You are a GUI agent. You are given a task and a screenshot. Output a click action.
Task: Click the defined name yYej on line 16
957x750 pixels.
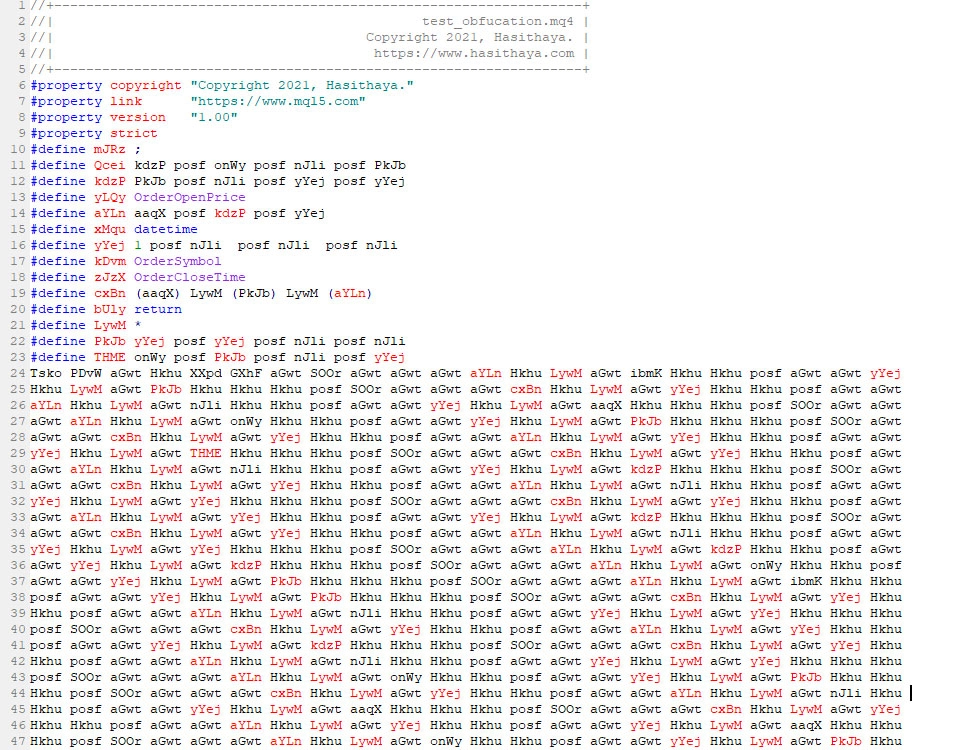pyautogui.click(x=110, y=245)
